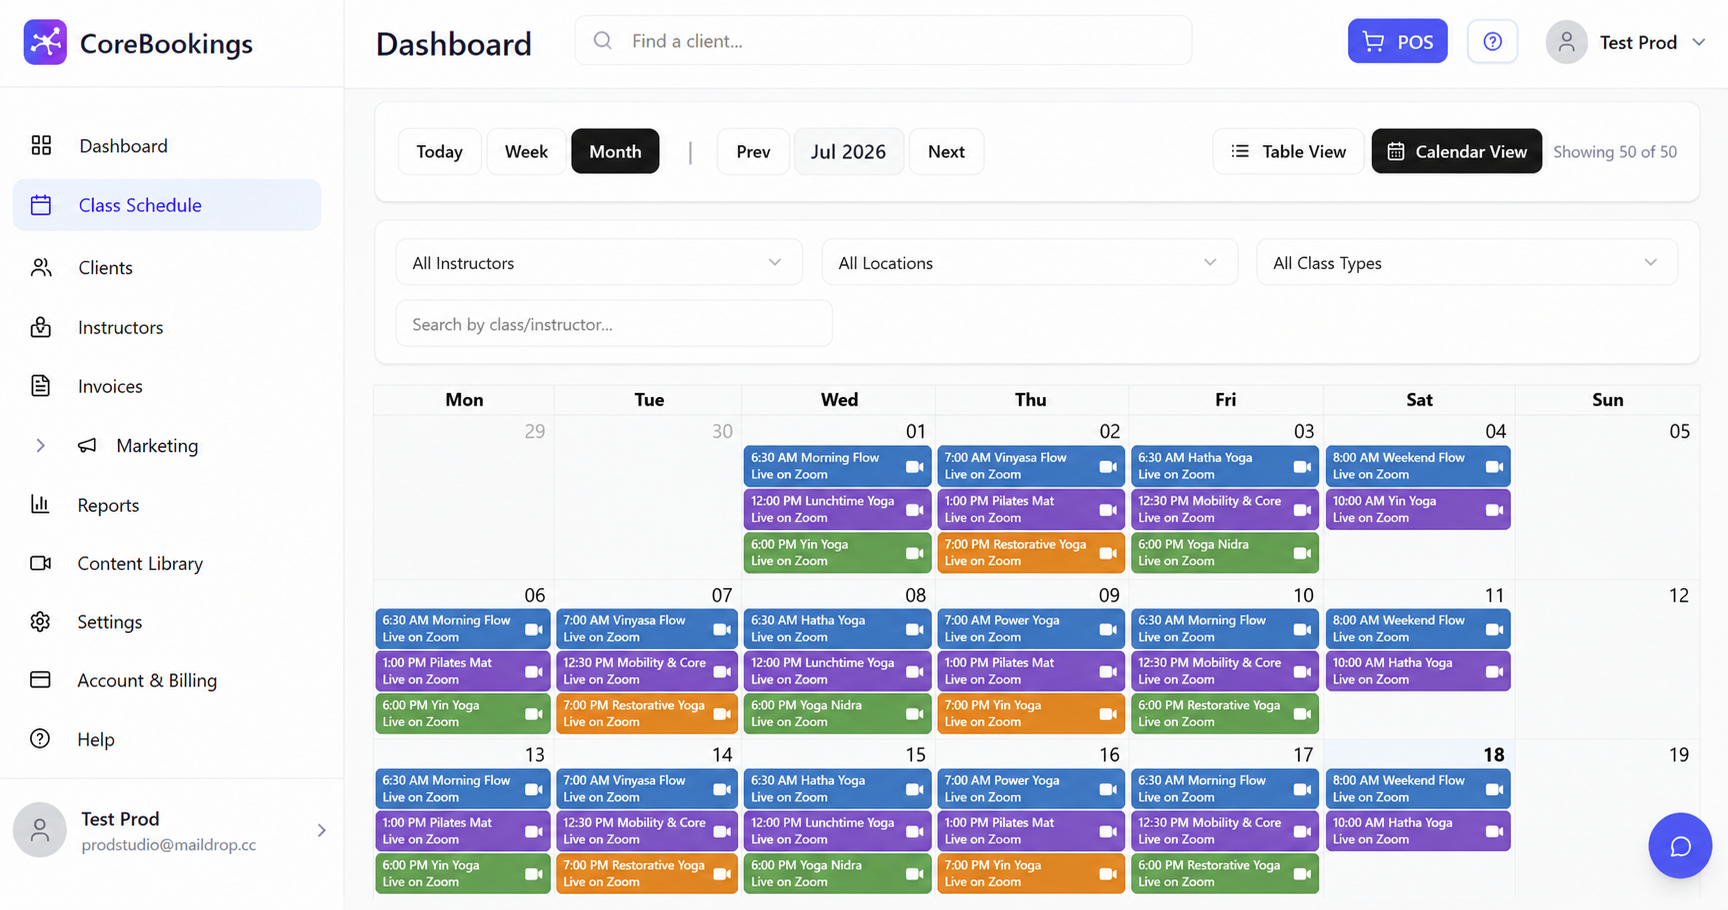Click Zoom camera icon on July 18 Weekend Flow
1728x910 pixels.
[1494, 790]
